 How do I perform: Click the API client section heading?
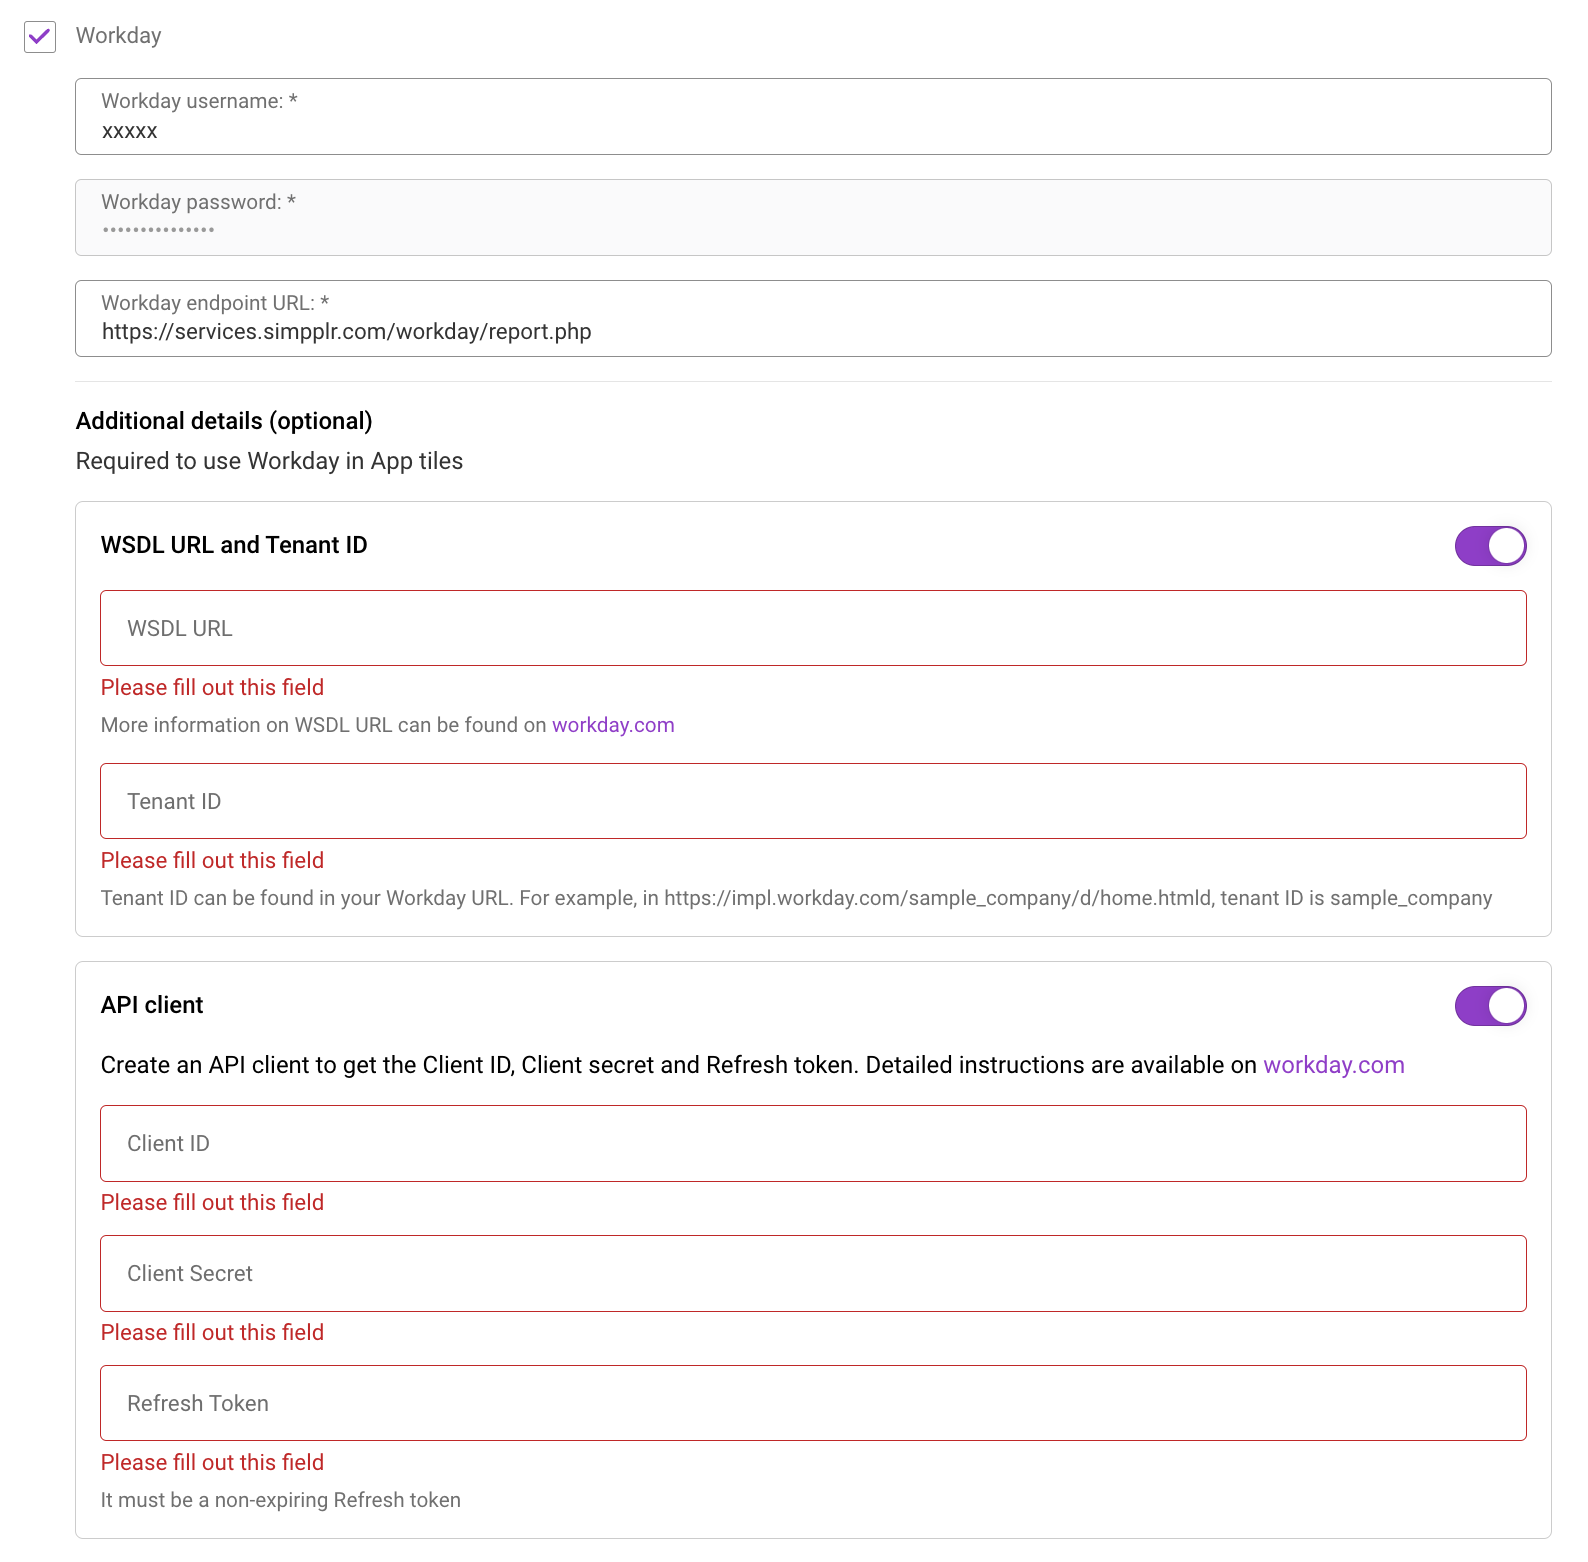(x=151, y=1005)
